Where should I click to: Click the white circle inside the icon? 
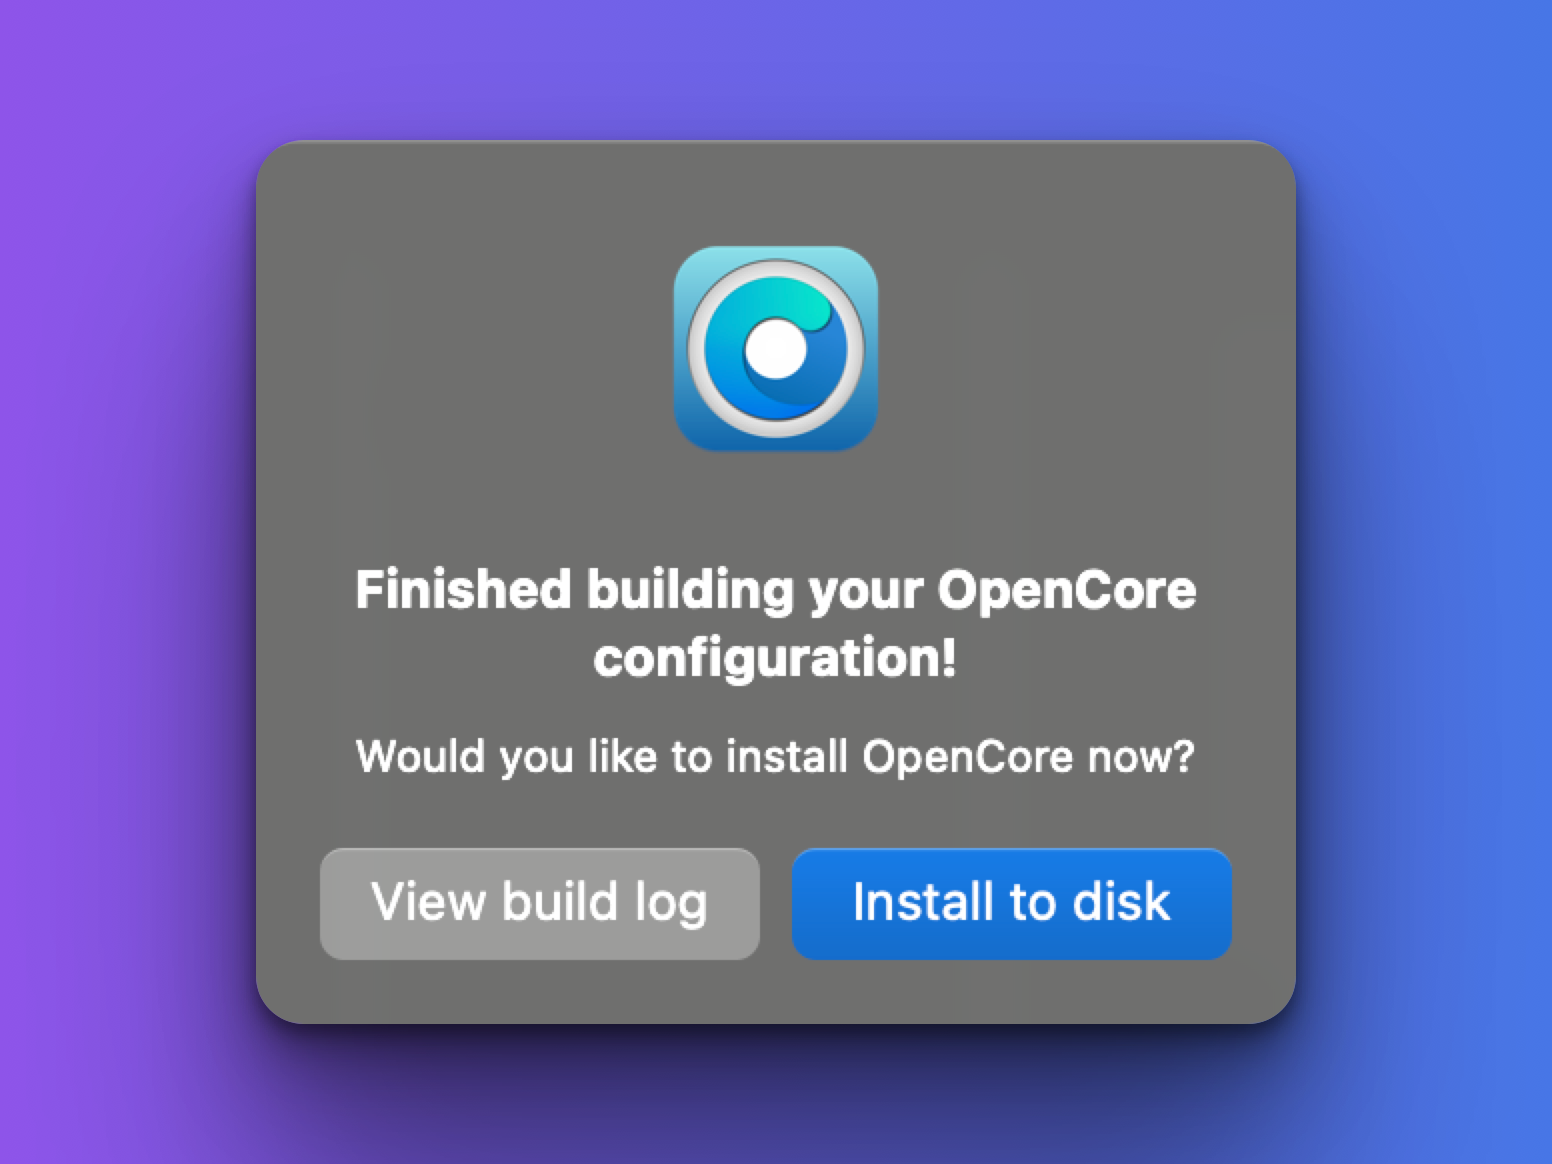pyautogui.click(x=775, y=349)
